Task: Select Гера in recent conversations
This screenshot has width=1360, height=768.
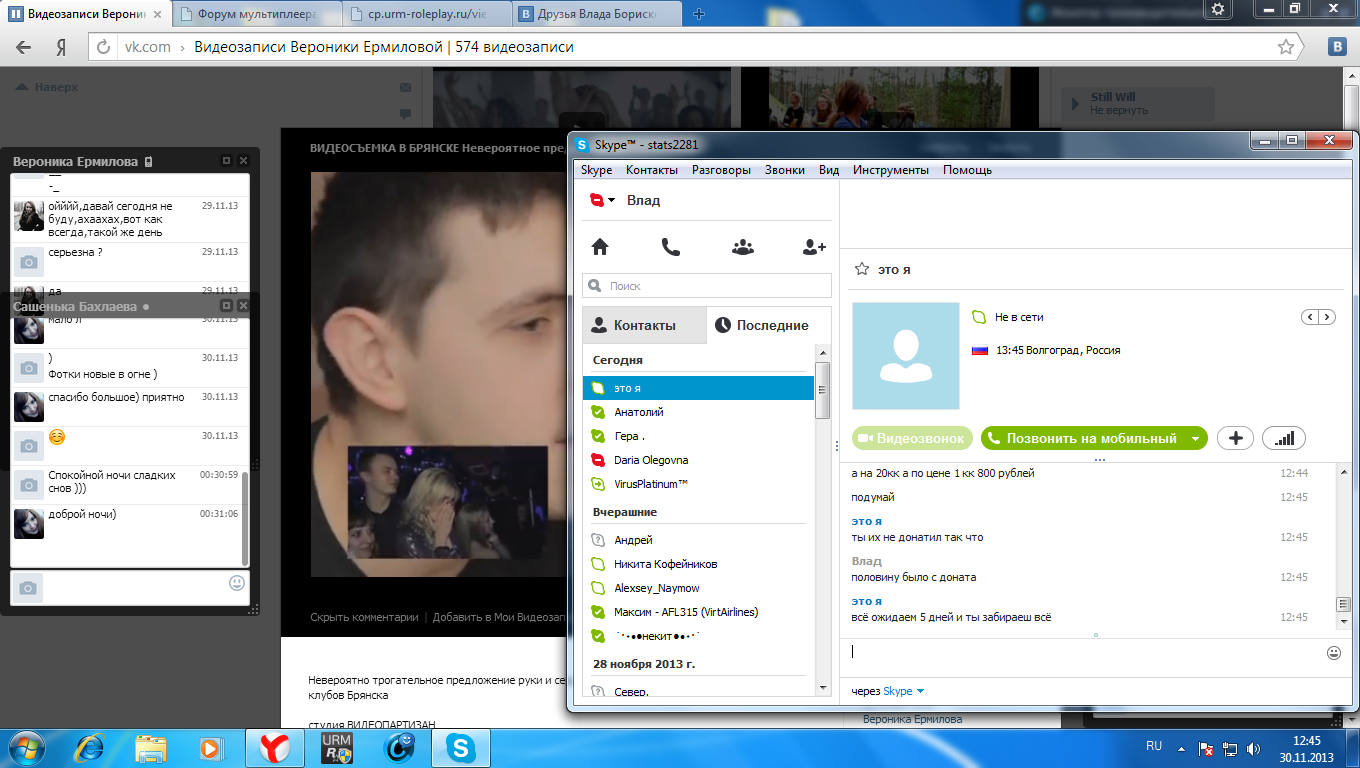Action: (x=699, y=436)
